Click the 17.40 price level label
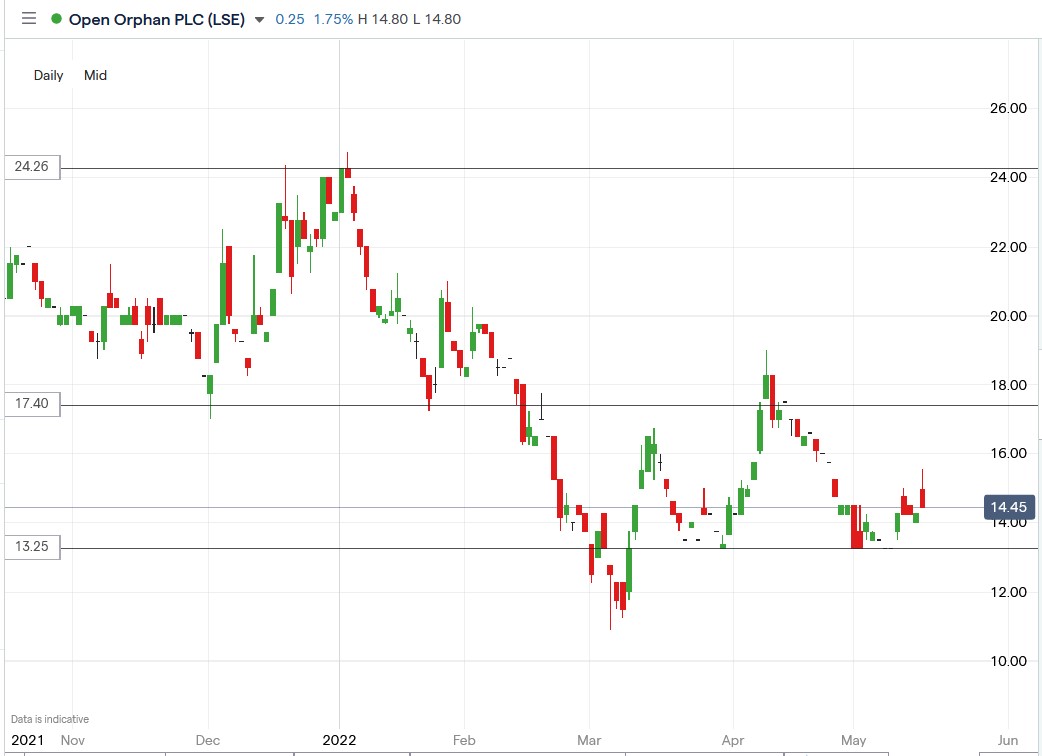The image size is (1042, 756). (31, 404)
